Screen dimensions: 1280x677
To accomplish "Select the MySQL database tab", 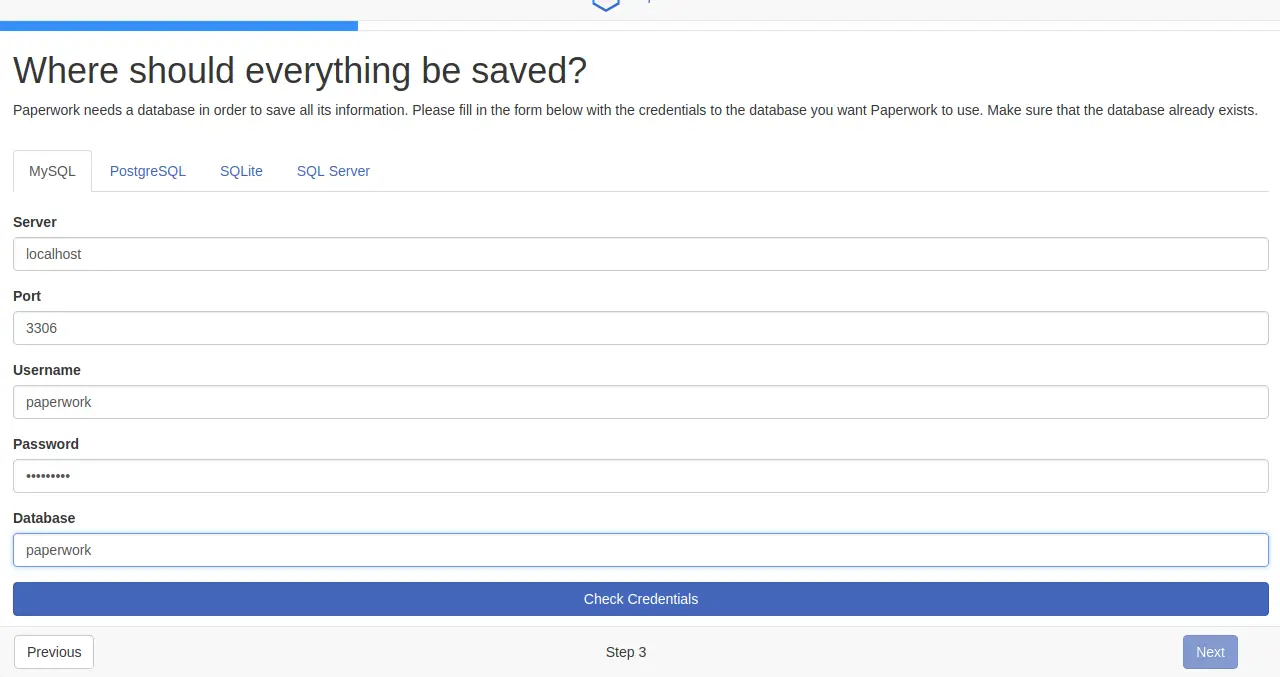I will (x=52, y=171).
